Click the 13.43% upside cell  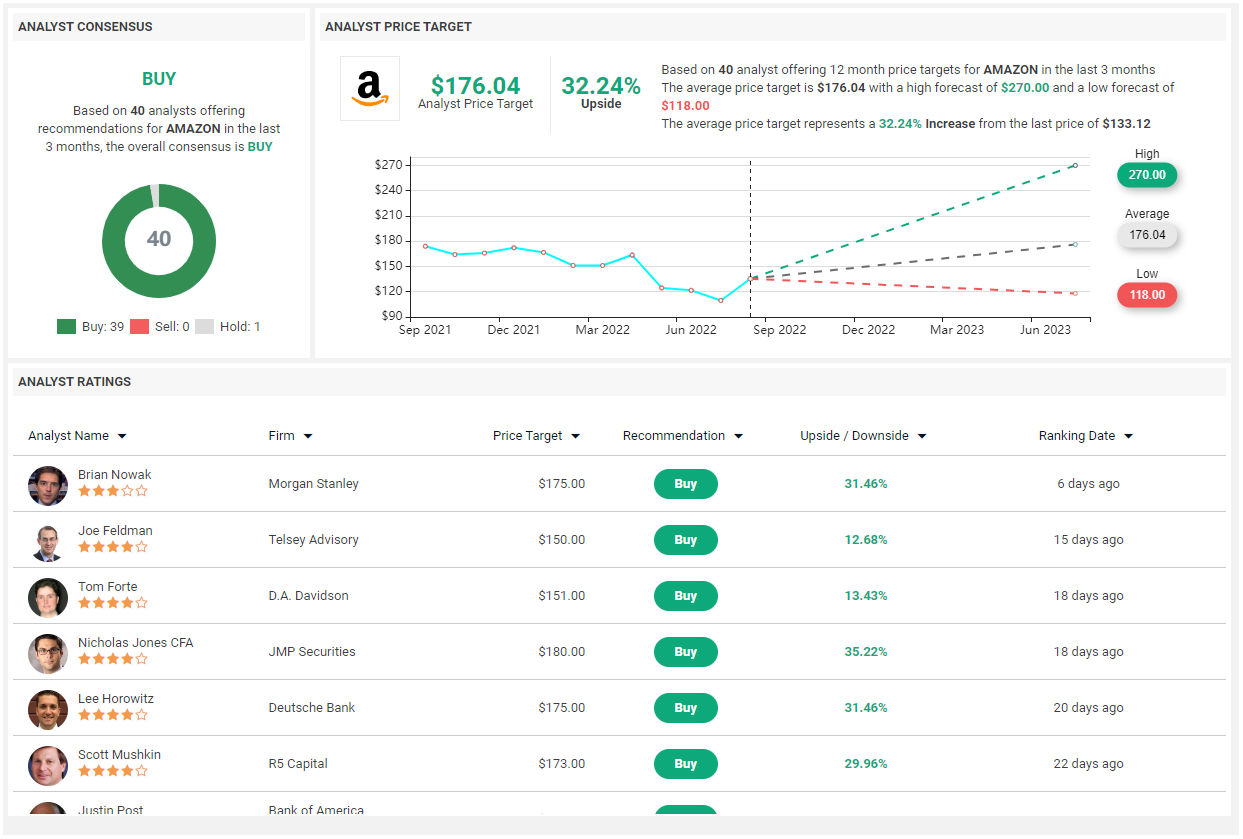(866, 596)
